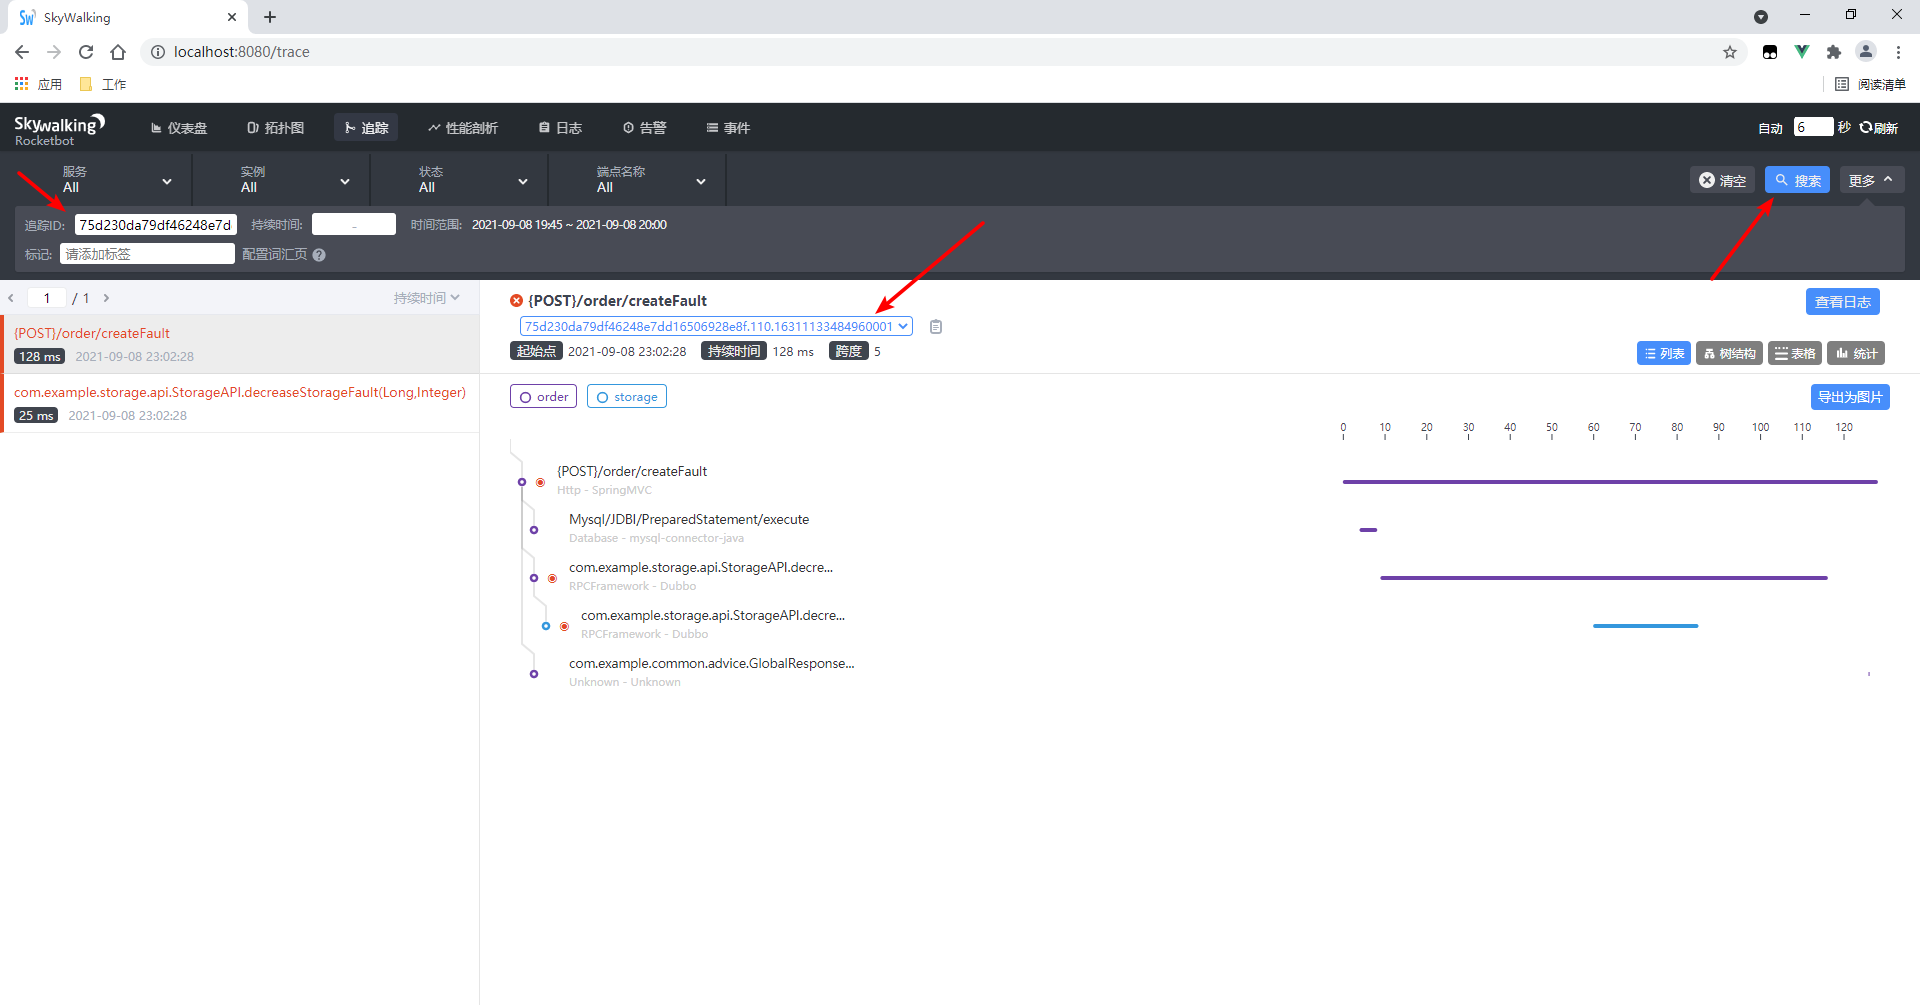This screenshot has height=1005, width=1920.
Task: Open the trace ID selector dropdown
Action: pos(716,326)
